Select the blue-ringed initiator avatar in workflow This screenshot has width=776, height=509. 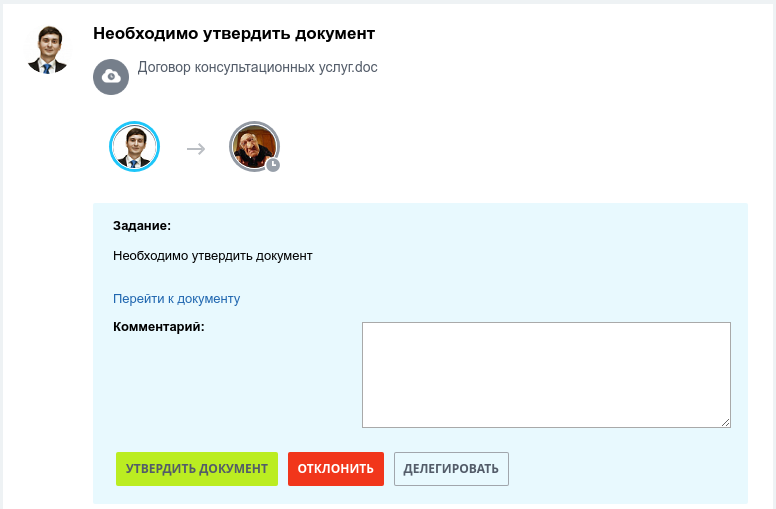pyautogui.click(x=134, y=147)
